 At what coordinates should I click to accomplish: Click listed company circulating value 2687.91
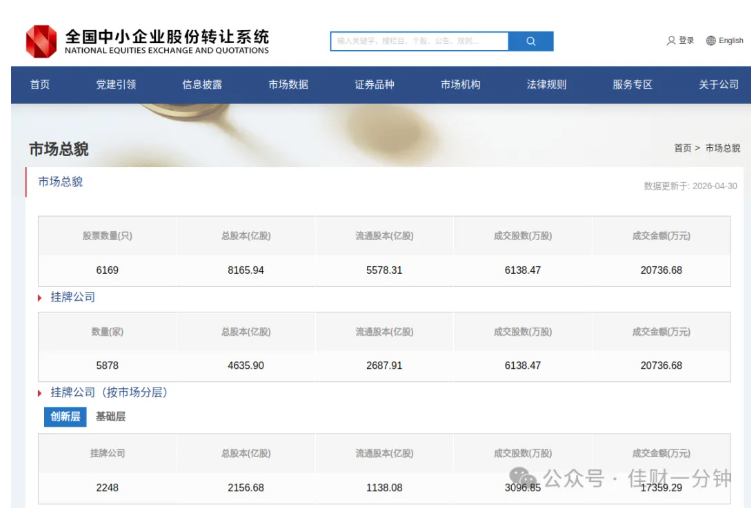click(x=384, y=366)
